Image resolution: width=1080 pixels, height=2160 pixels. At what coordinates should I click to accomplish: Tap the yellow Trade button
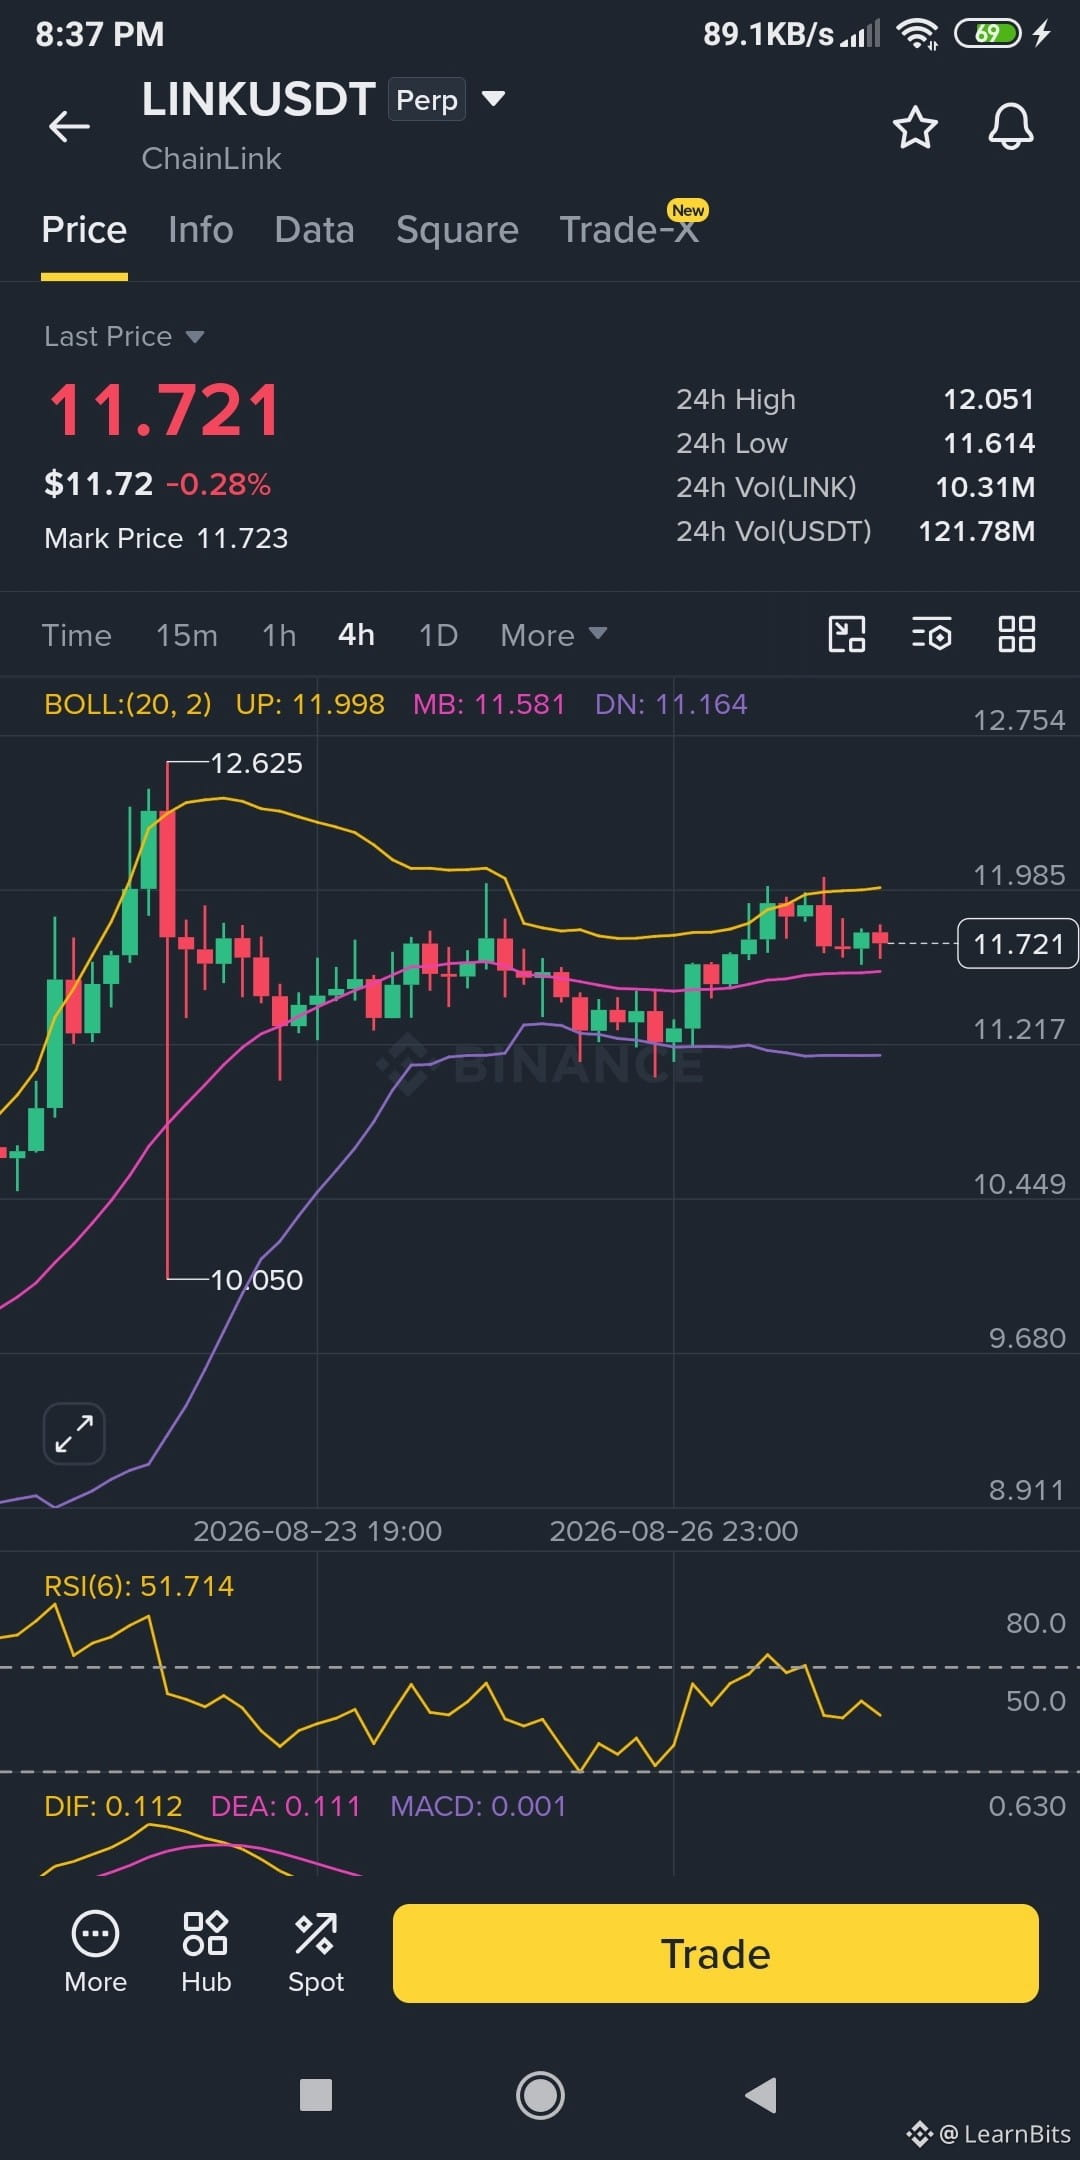[x=715, y=1953]
